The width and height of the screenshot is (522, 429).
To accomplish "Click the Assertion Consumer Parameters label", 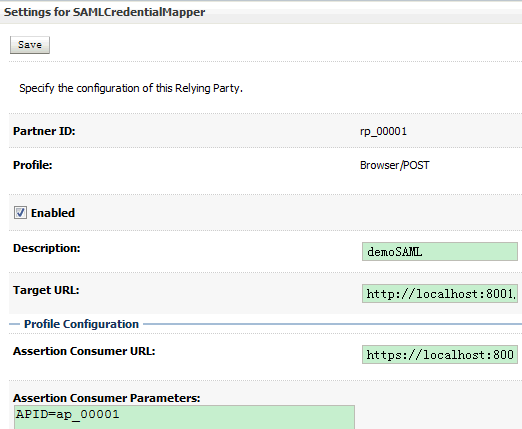I will pos(107,398).
